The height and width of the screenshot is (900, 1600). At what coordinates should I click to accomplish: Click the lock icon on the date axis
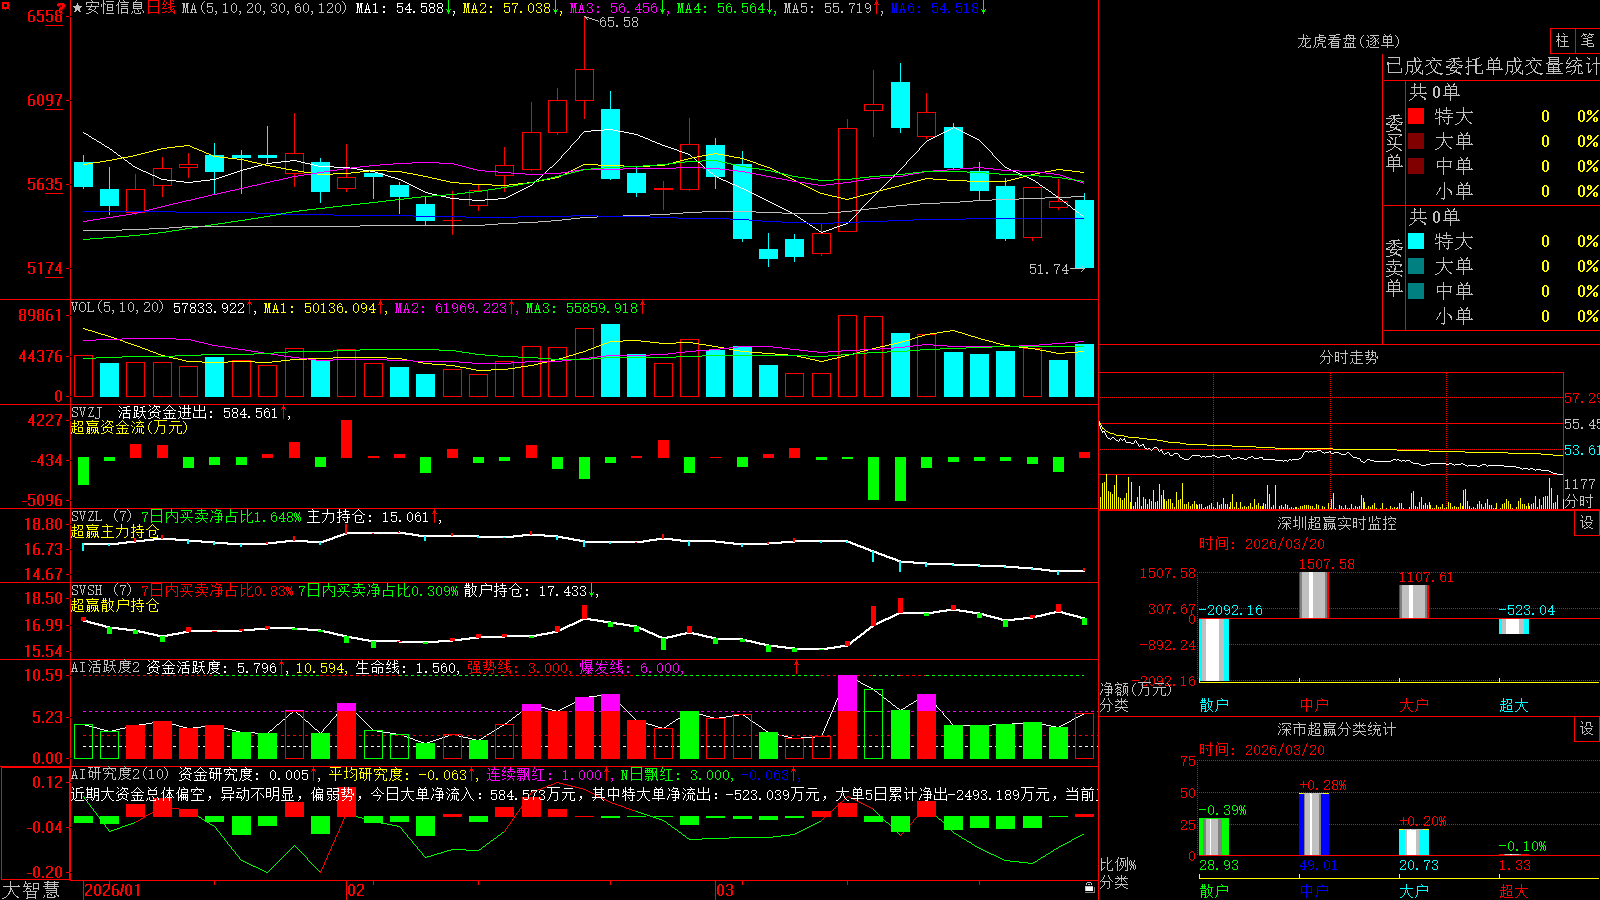[x=1090, y=888]
